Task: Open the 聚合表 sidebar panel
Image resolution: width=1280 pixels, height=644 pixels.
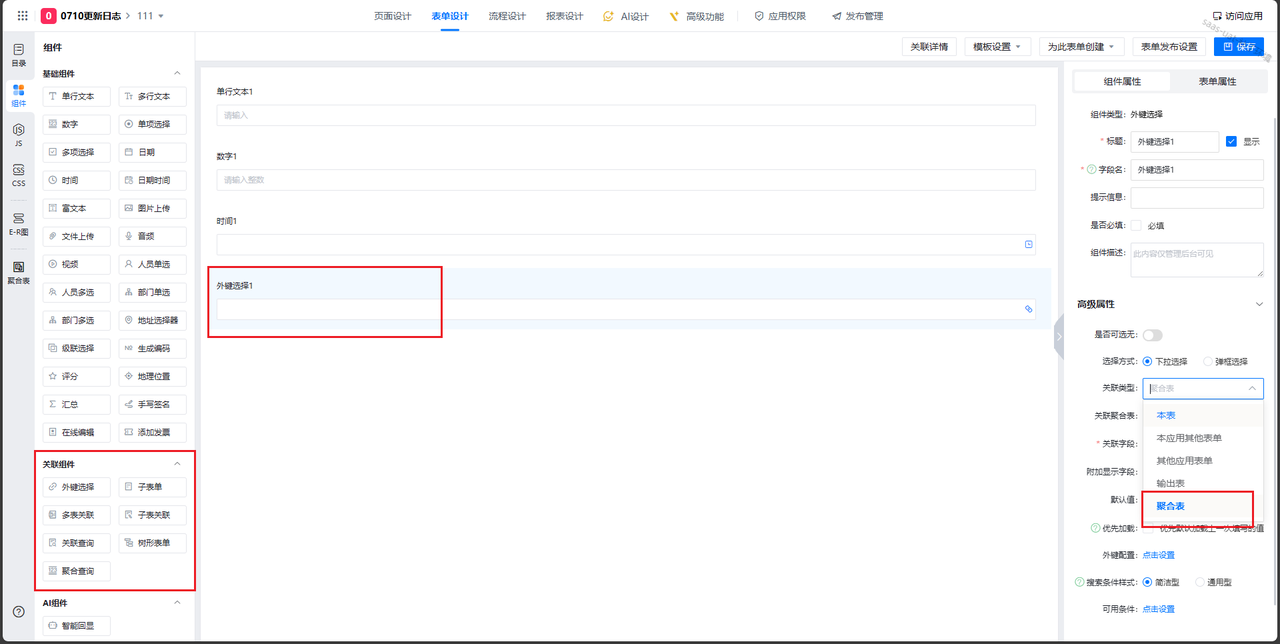Action: (18, 272)
